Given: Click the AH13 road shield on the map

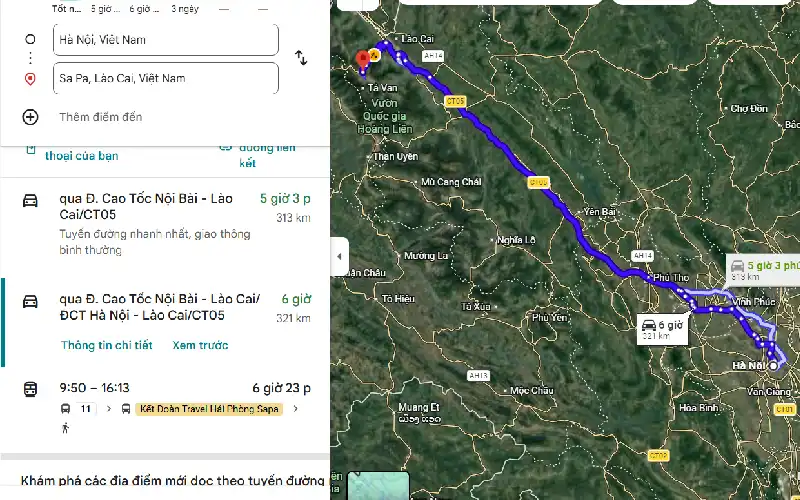Looking at the screenshot, I should (478, 376).
